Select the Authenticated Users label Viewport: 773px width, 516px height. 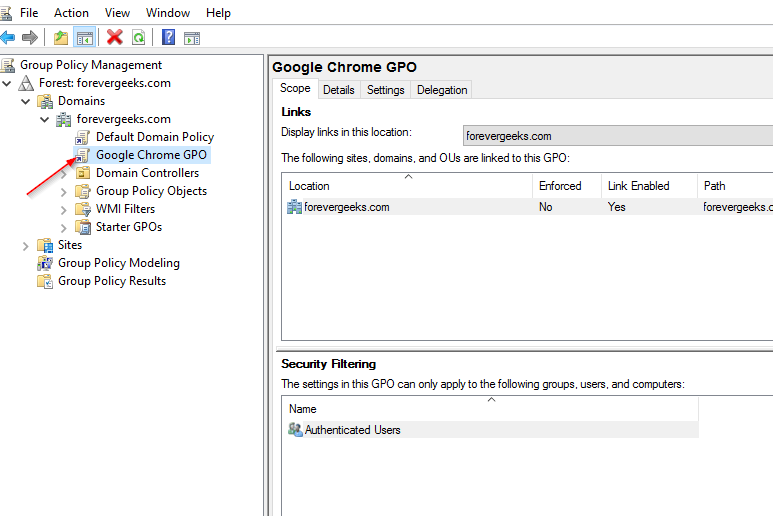point(352,430)
